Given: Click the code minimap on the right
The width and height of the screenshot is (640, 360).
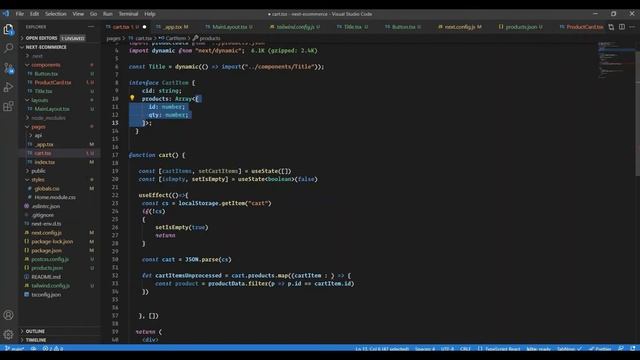Looking at the screenshot, I should point(616,59).
